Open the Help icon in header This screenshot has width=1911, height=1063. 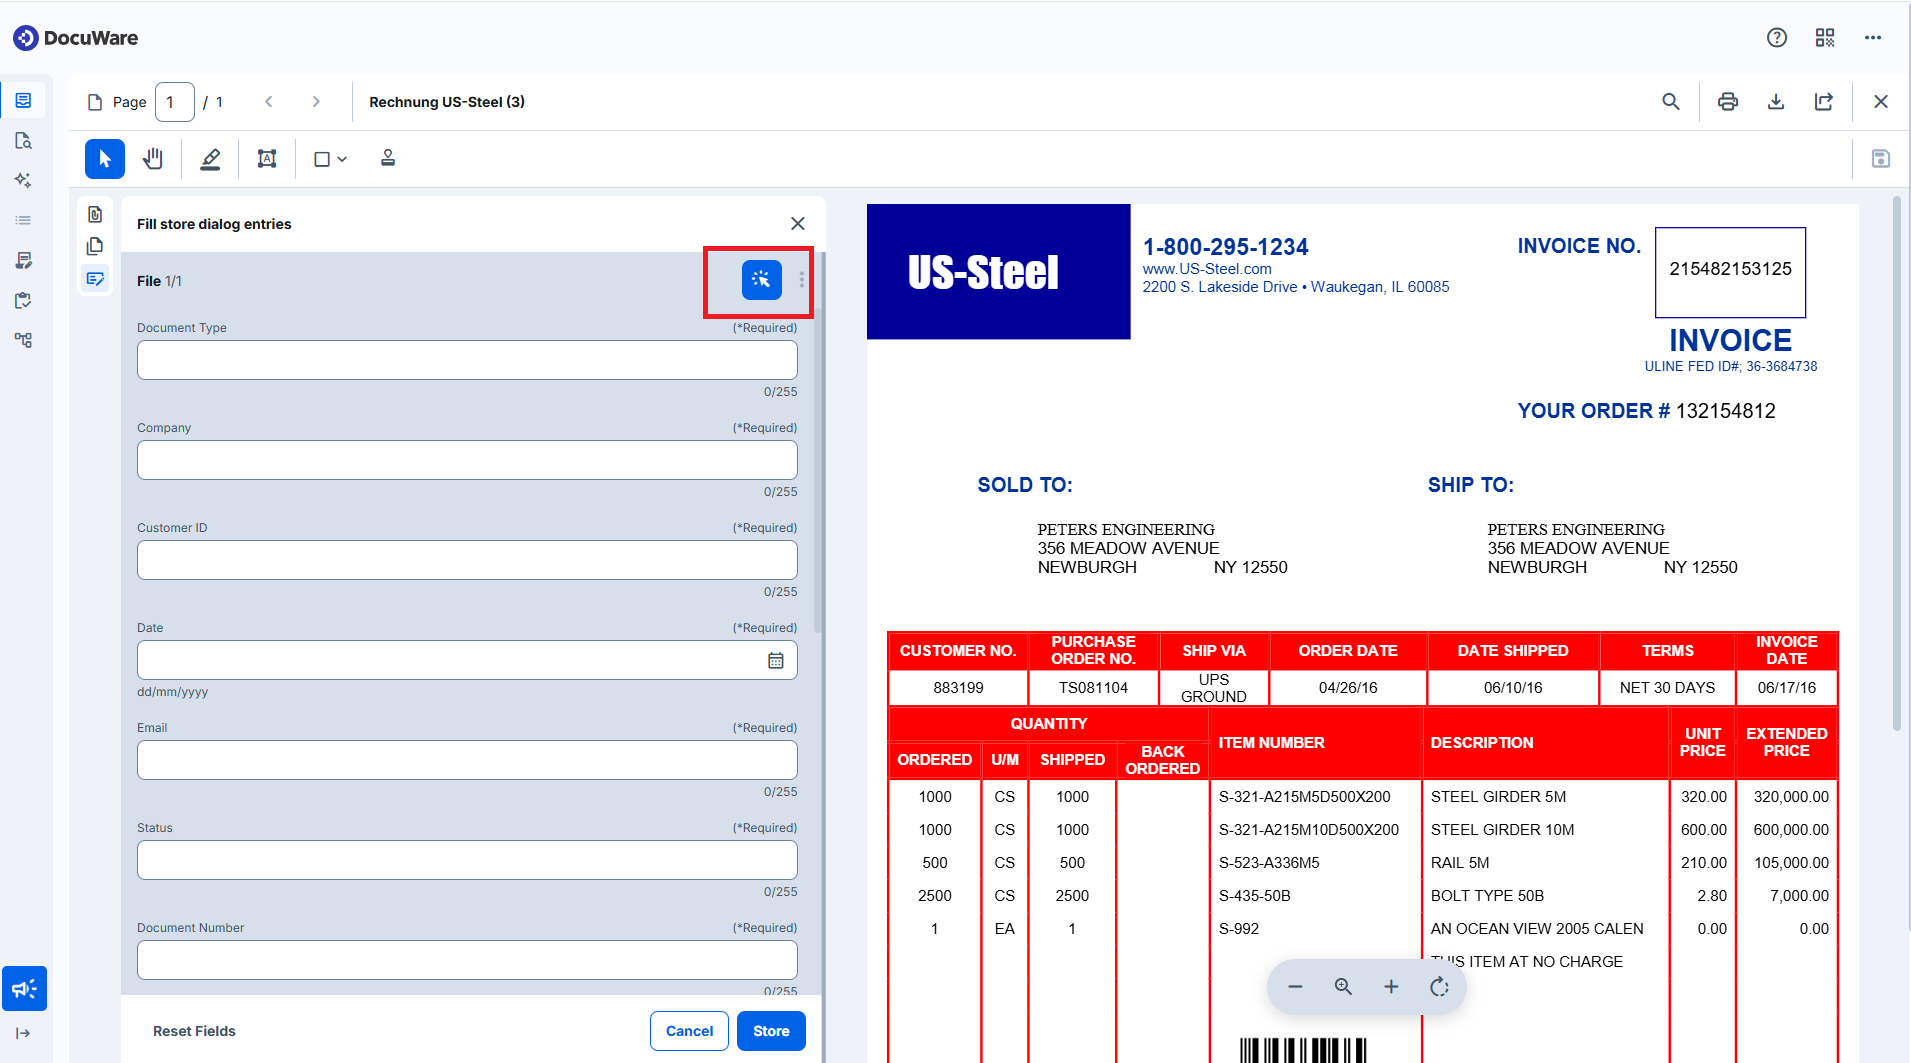click(1777, 38)
